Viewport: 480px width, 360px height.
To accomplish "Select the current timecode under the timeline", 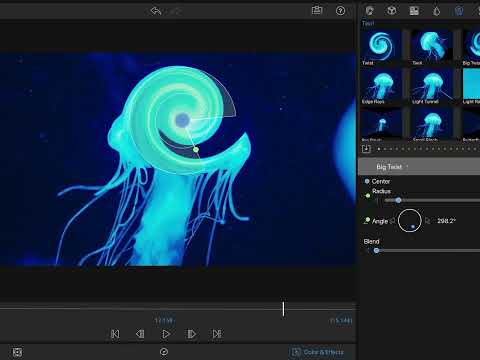I will pyautogui.click(x=164, y=321).
